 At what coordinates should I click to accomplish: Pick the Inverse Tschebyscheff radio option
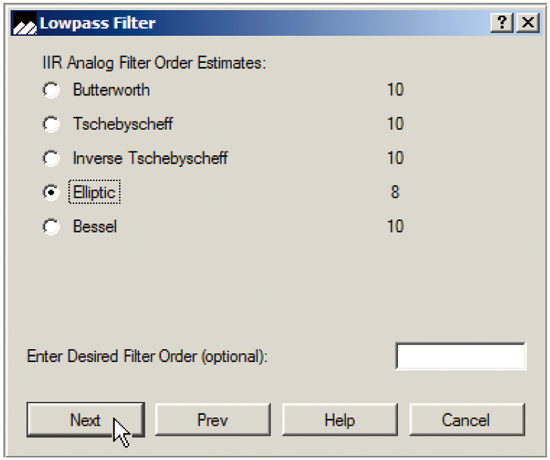[51, 158]
